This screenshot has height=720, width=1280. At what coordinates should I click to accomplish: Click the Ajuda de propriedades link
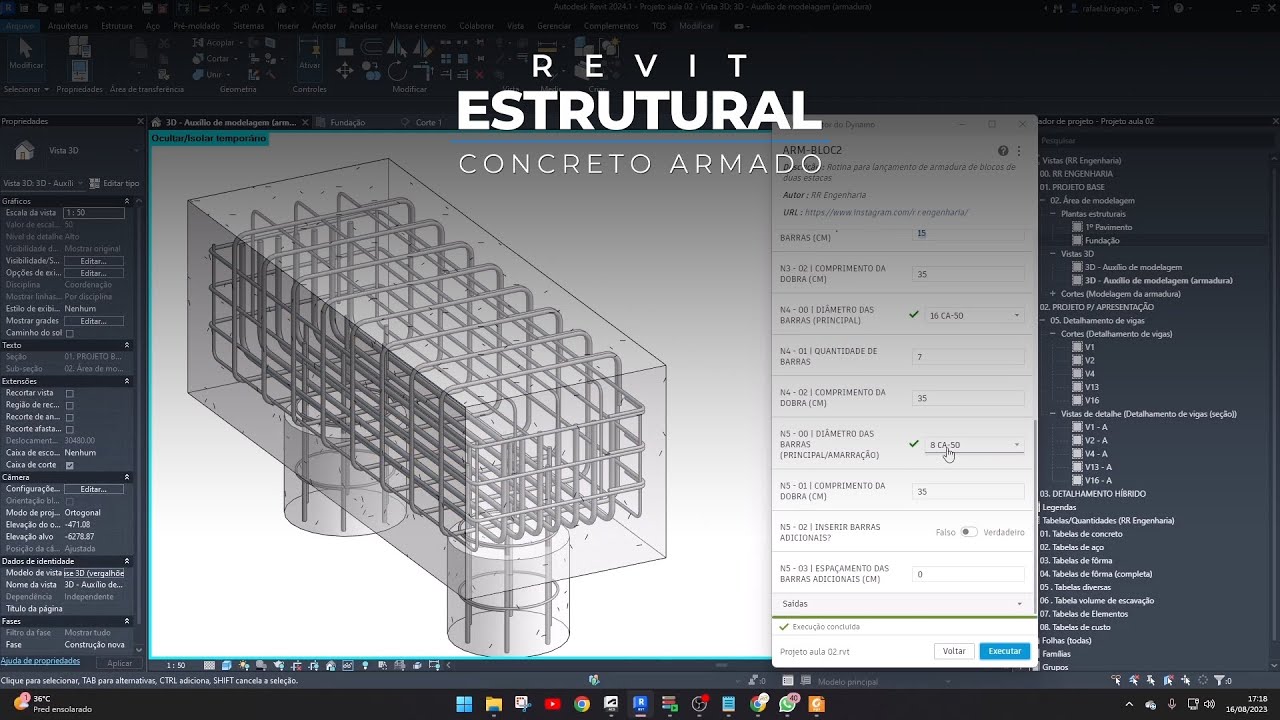pos(40,661)
